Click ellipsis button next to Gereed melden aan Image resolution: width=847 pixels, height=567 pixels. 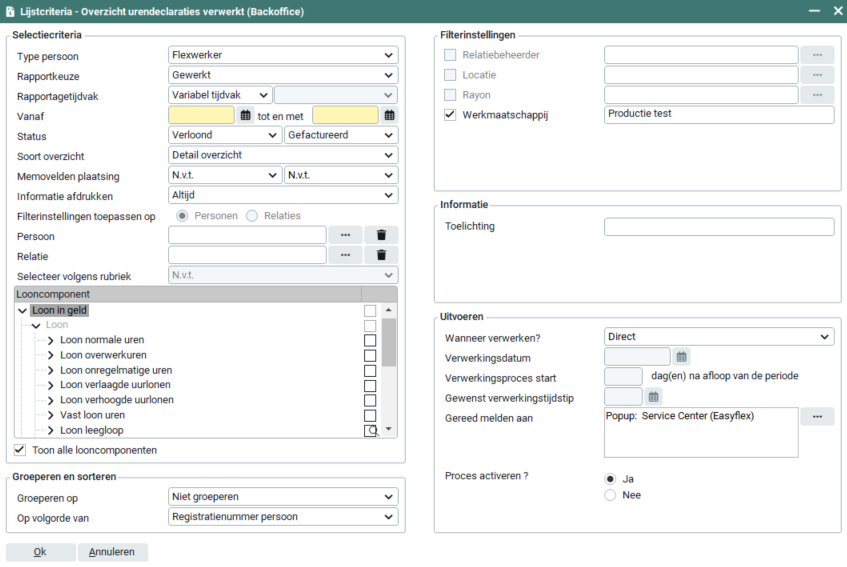(817, 417)
